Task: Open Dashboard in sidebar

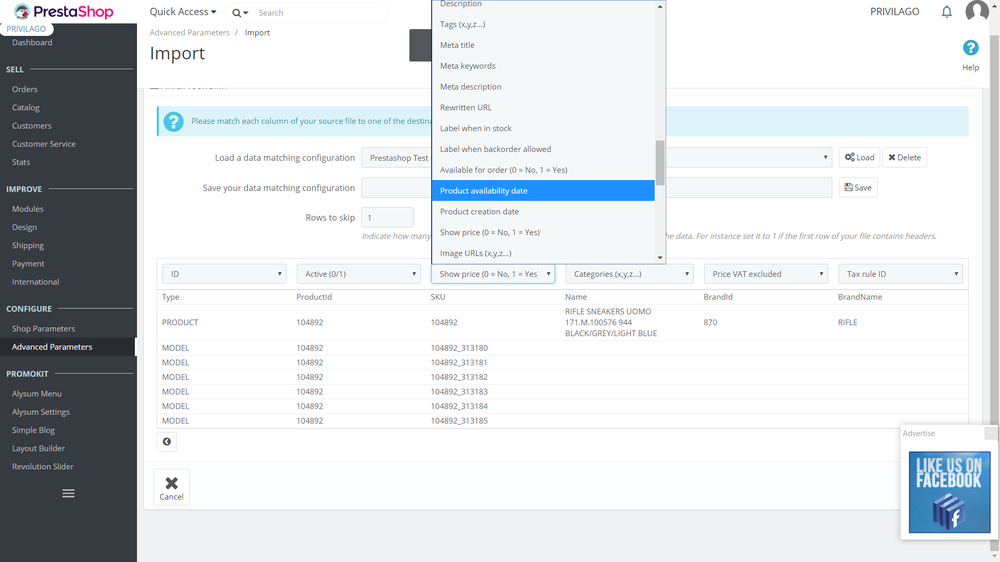Action: tap(32, 42)
